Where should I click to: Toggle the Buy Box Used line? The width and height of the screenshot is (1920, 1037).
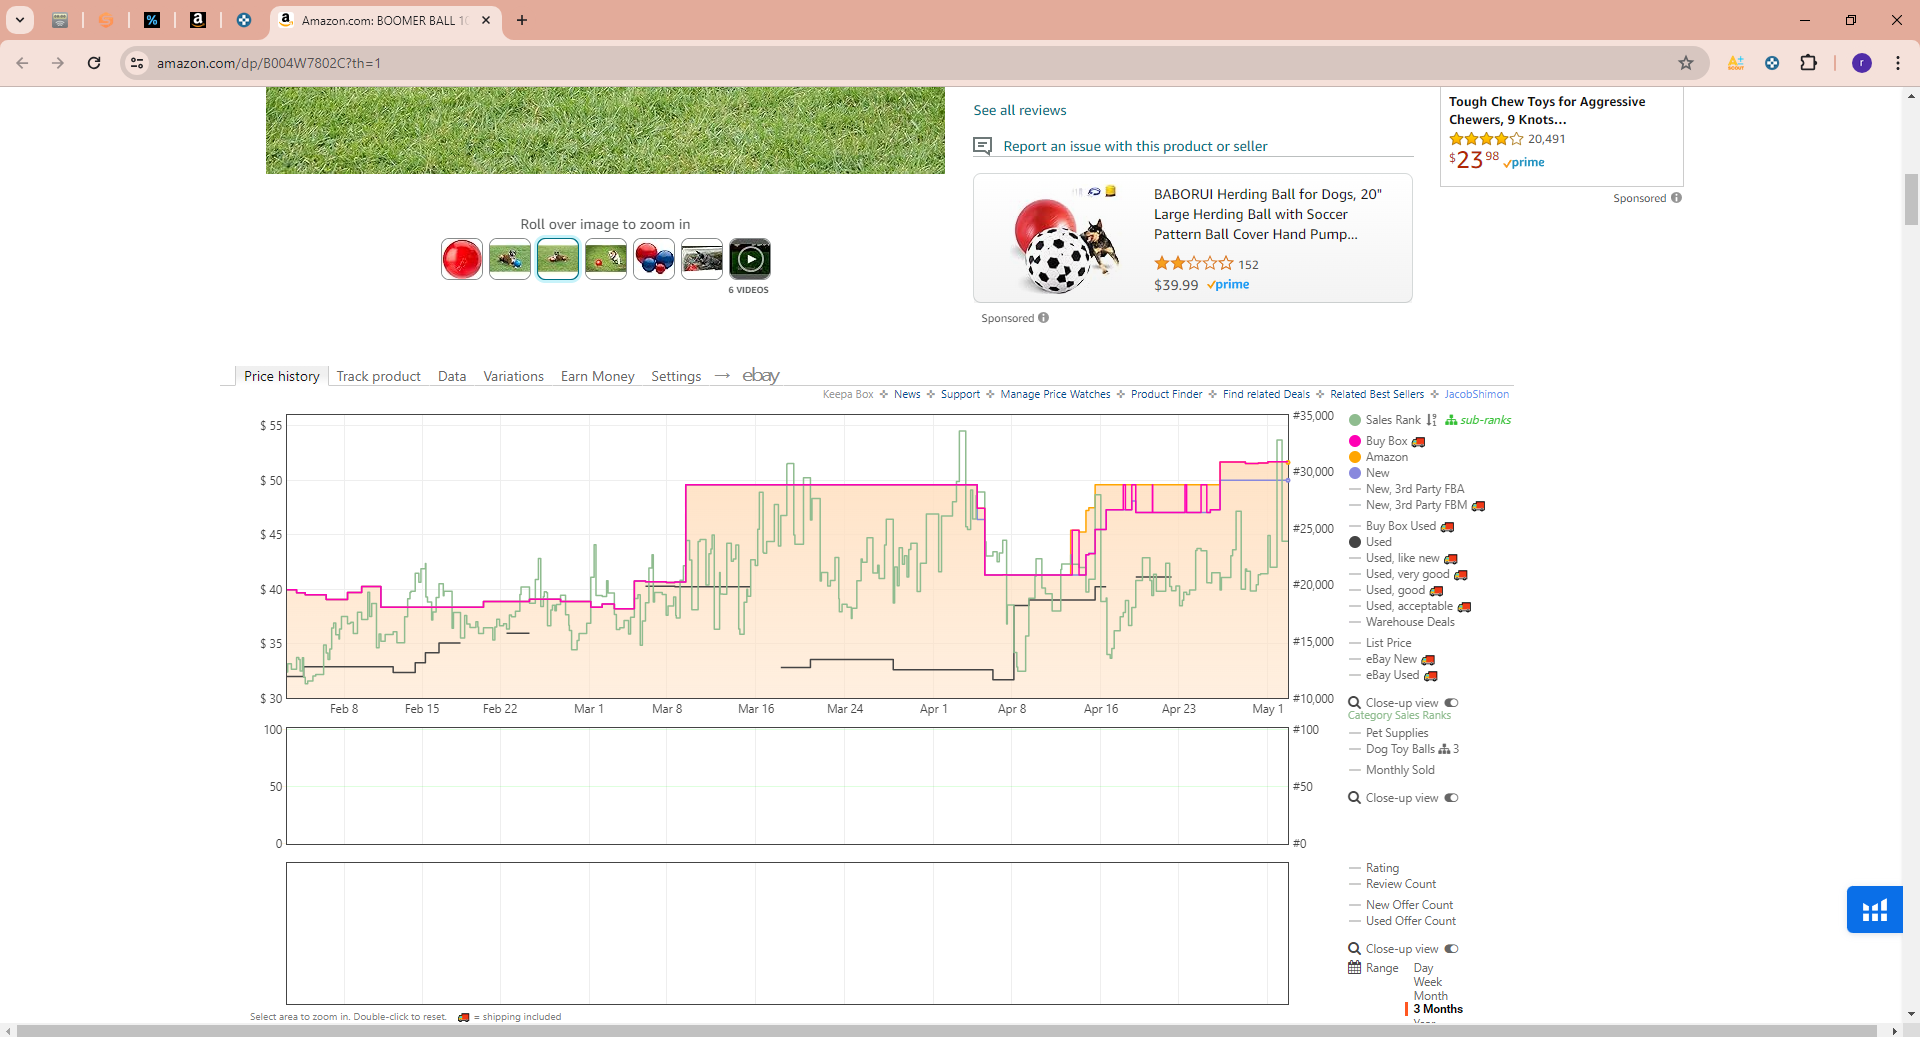(x=1400, y=526)
